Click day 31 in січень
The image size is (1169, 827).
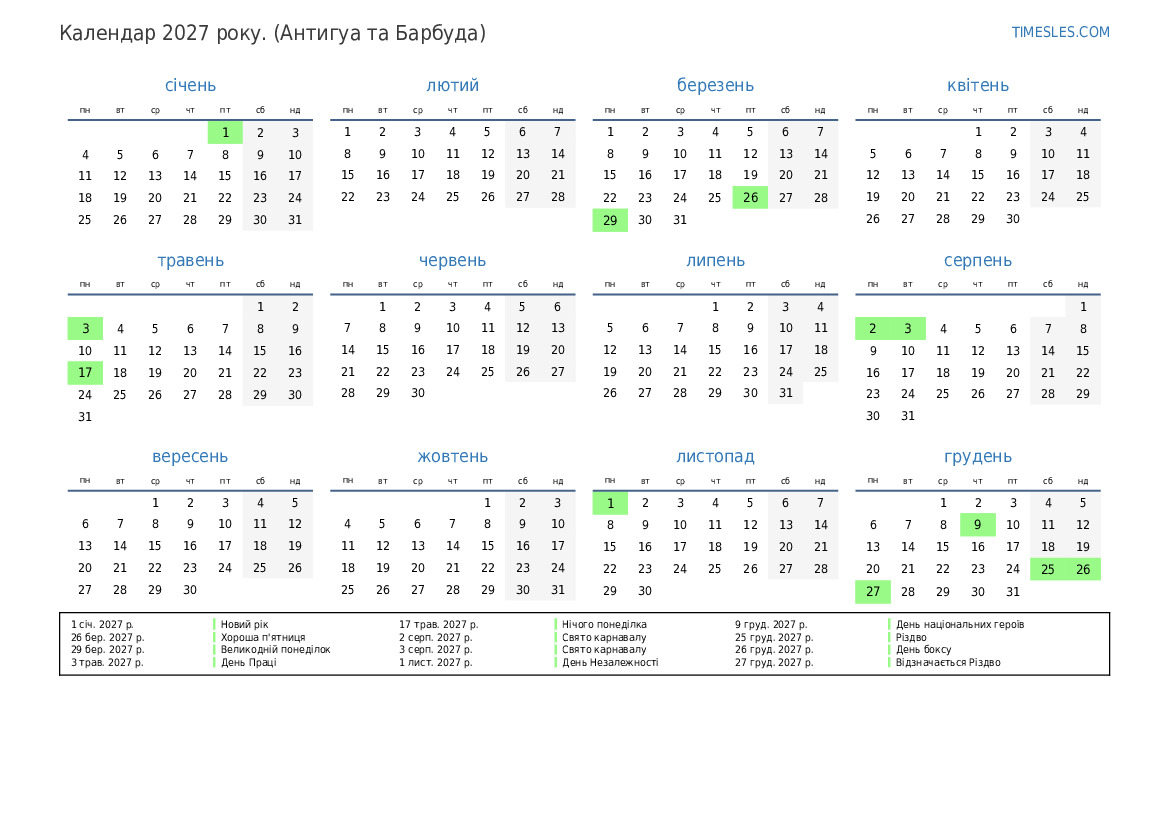click(295, 220)
